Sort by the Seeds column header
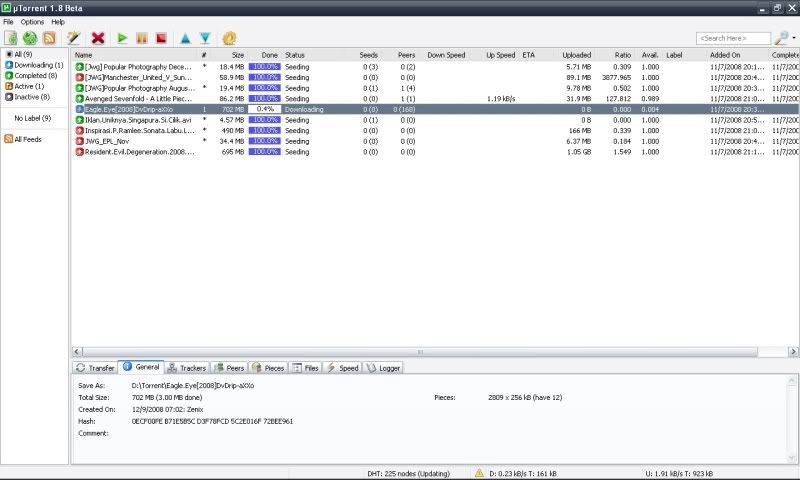The height and width of the screenshot is (480, 800). [368, 55]
